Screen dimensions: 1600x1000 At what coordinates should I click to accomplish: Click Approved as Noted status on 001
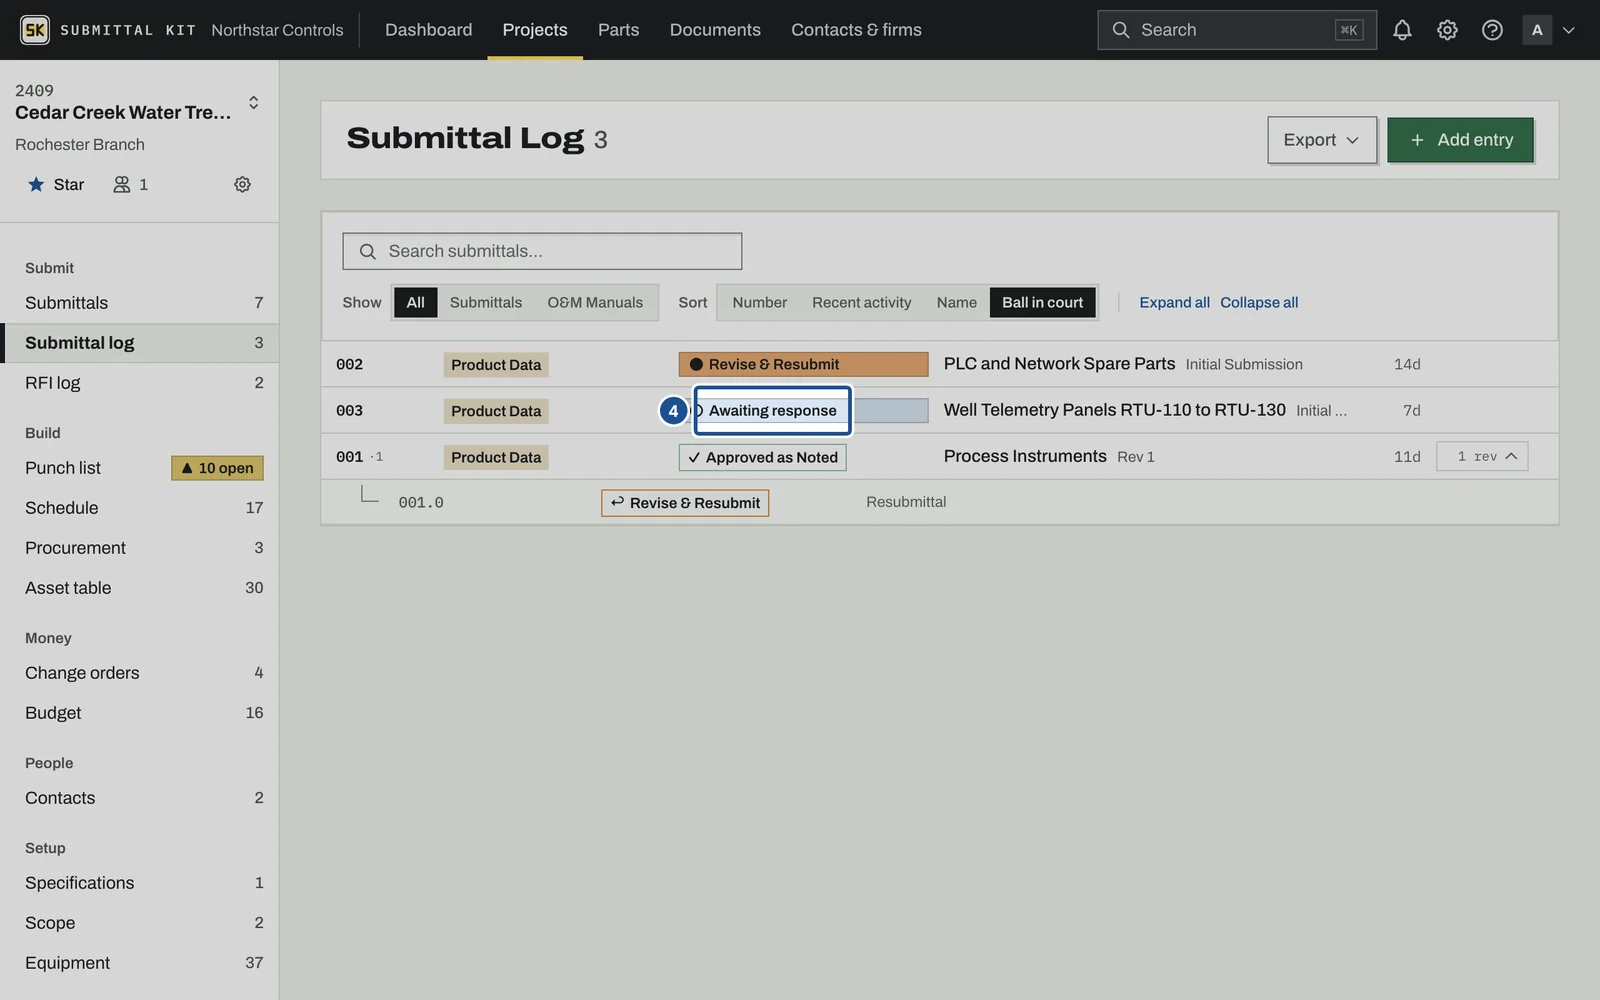pyautogui.click(x=762, y=457)
